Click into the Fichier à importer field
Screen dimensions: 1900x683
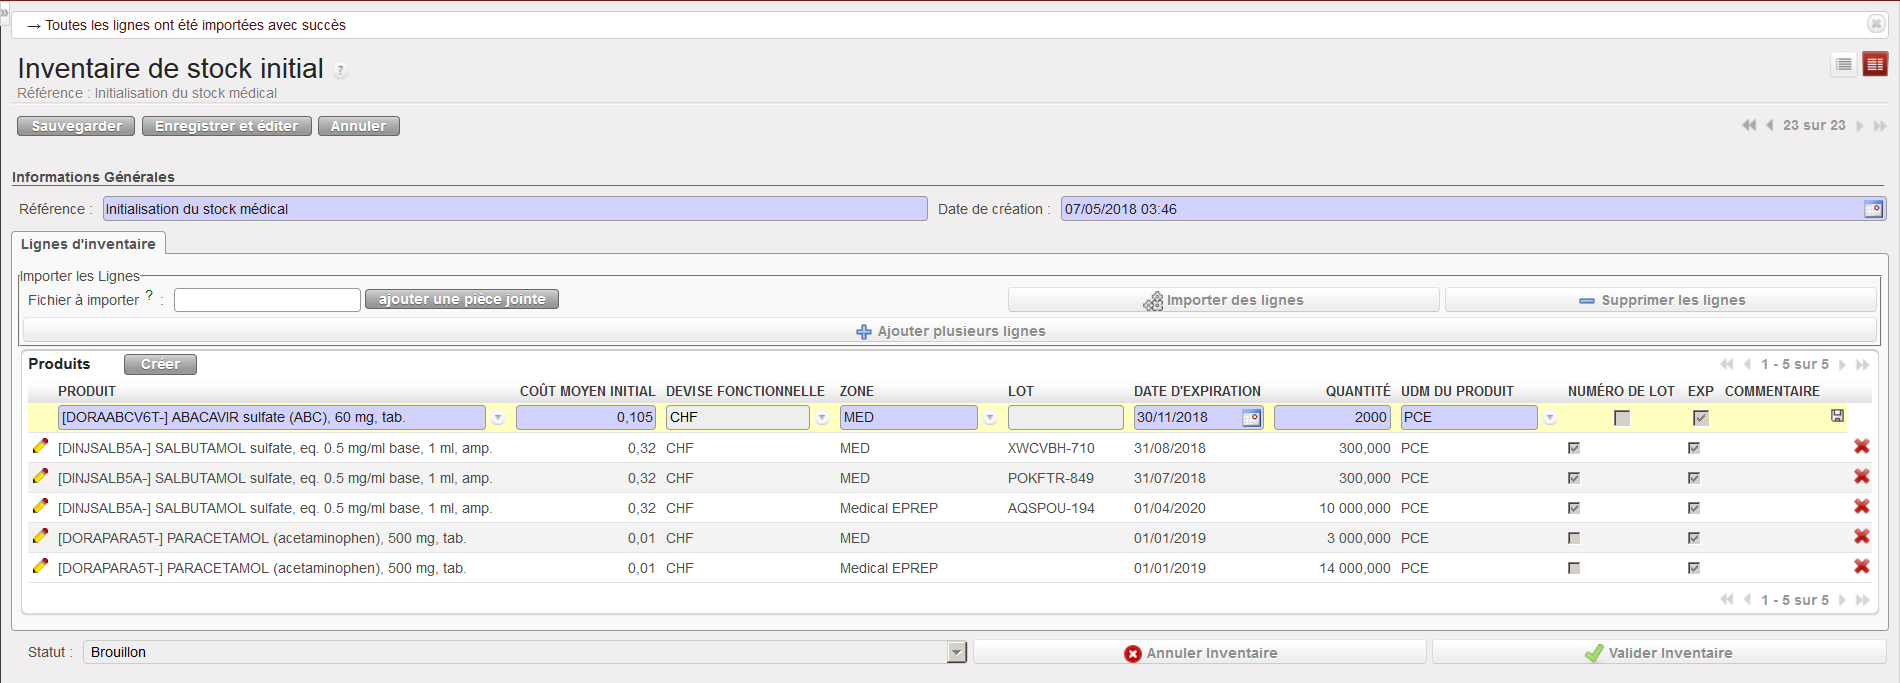pos(267,300)
